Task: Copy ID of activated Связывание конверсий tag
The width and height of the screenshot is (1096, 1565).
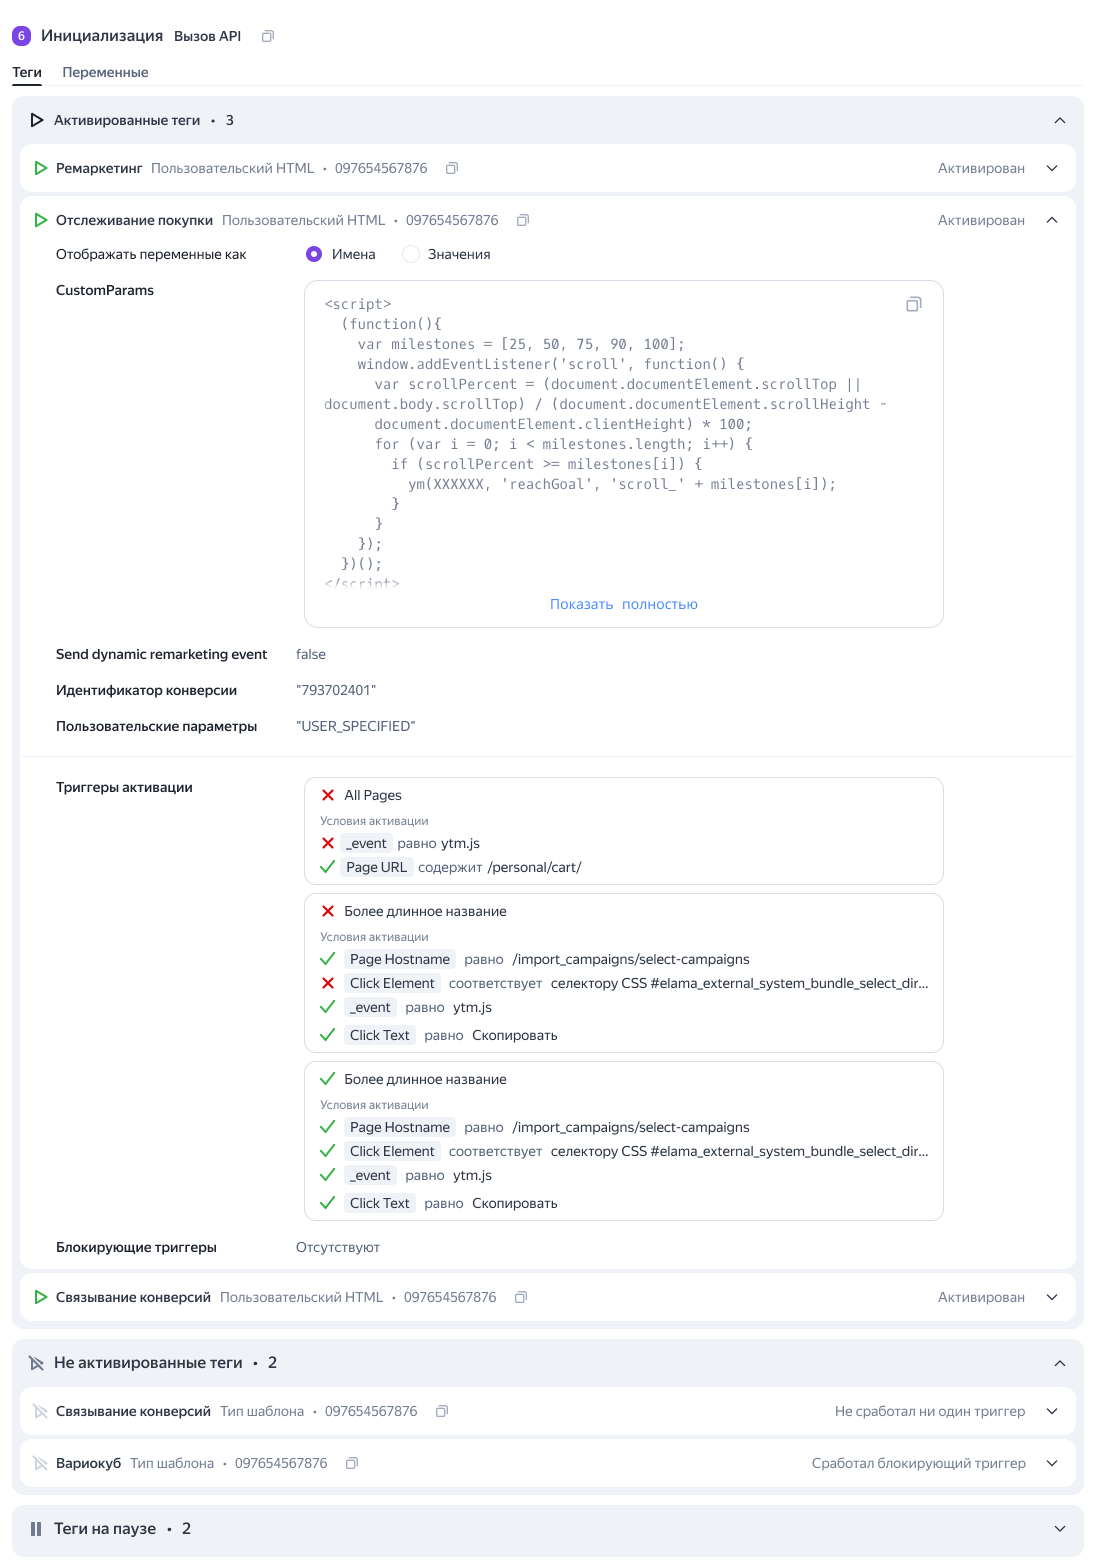Action: 521,1297
